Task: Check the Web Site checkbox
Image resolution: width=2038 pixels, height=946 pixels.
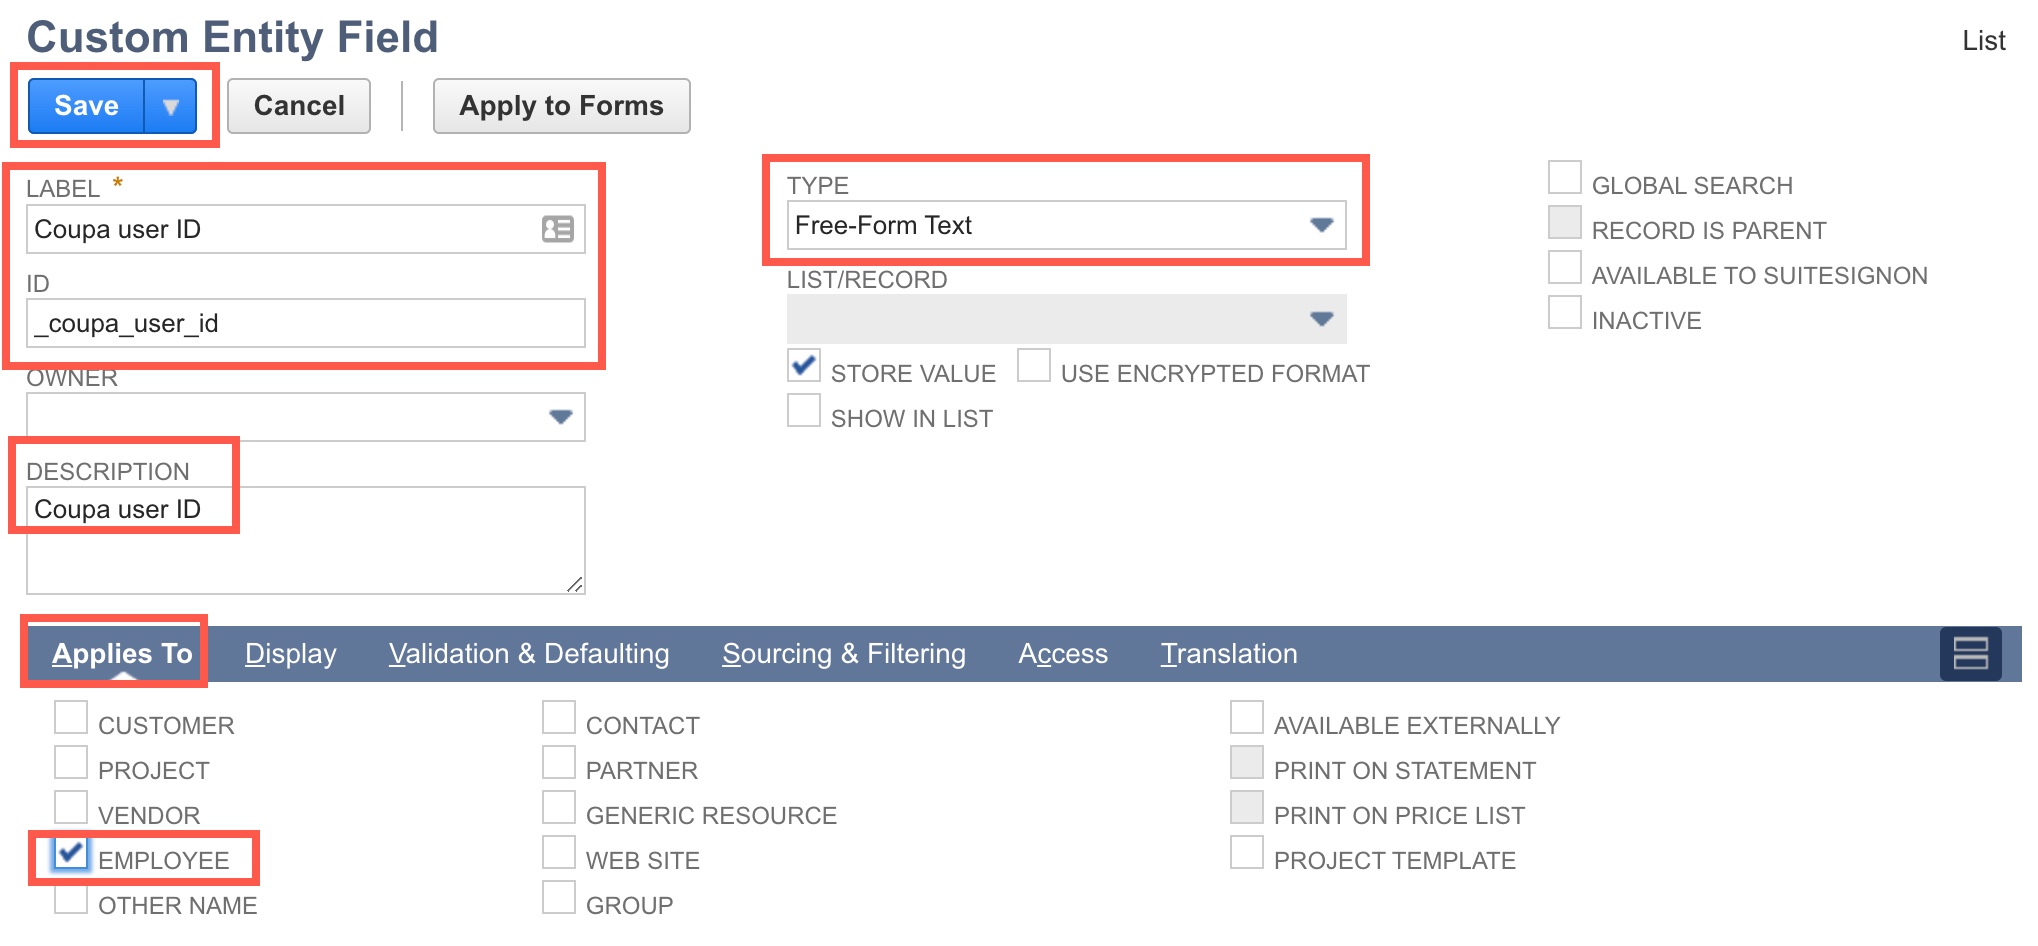Action: click(559, 853)
